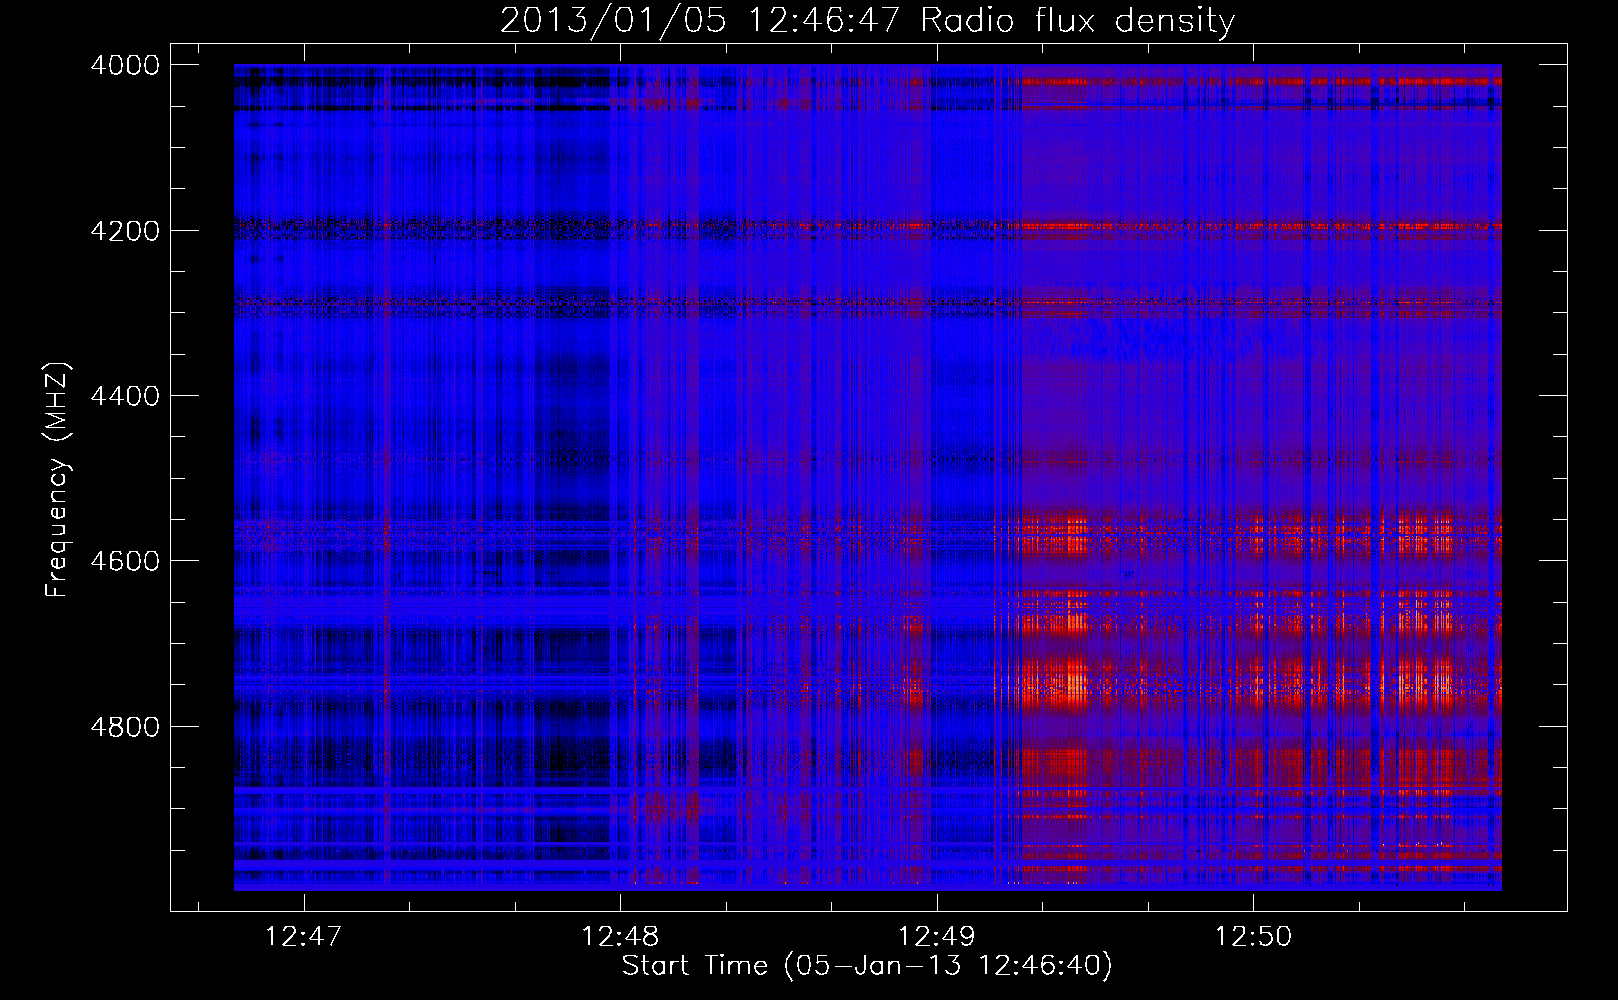Click the "Frequency (MHZ)" axis title
1618x1000 pixels.
(58, 479)
